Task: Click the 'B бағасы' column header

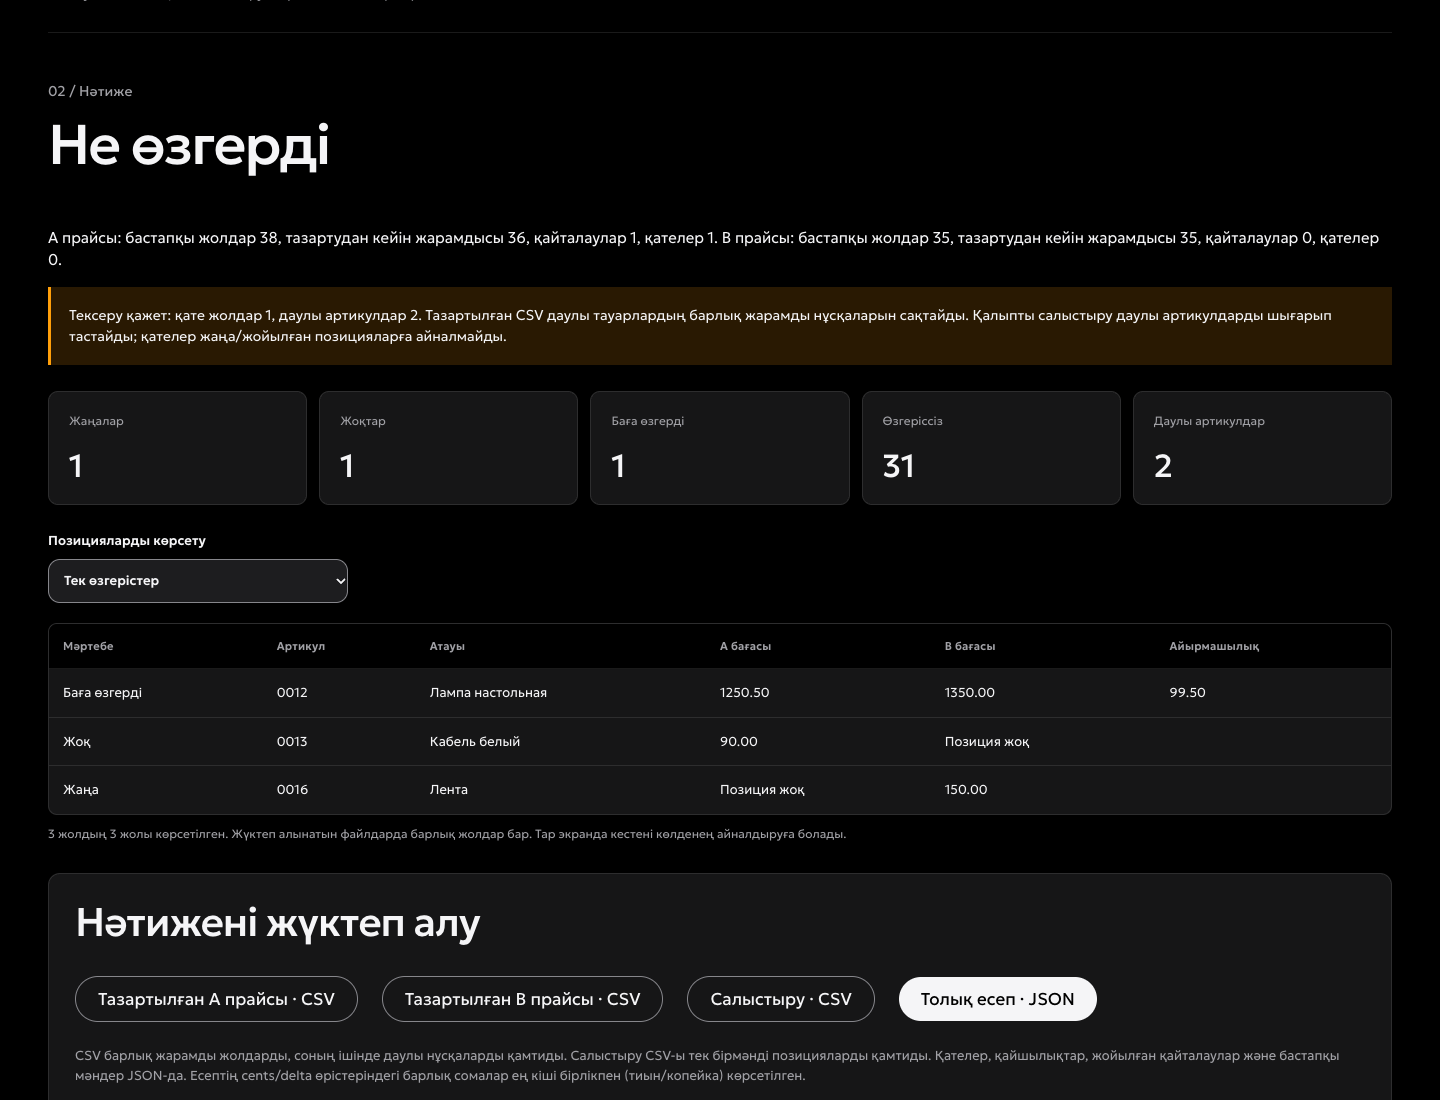Action: pos(970,647)
